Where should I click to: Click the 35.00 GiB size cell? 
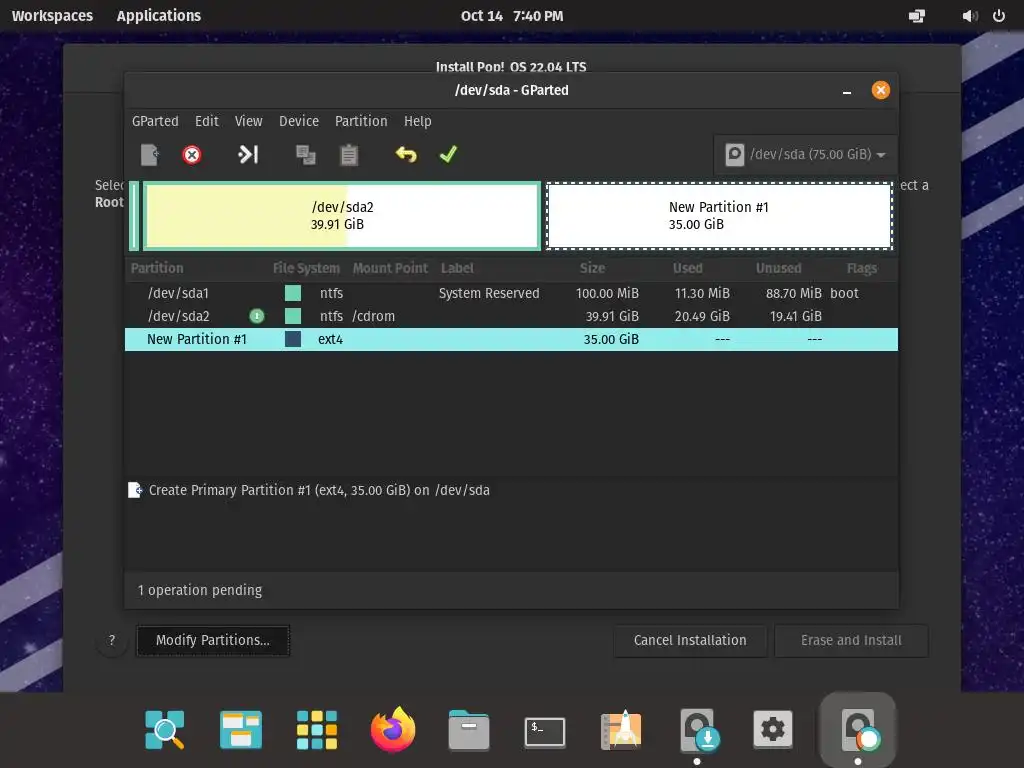[x=611, y=339]
